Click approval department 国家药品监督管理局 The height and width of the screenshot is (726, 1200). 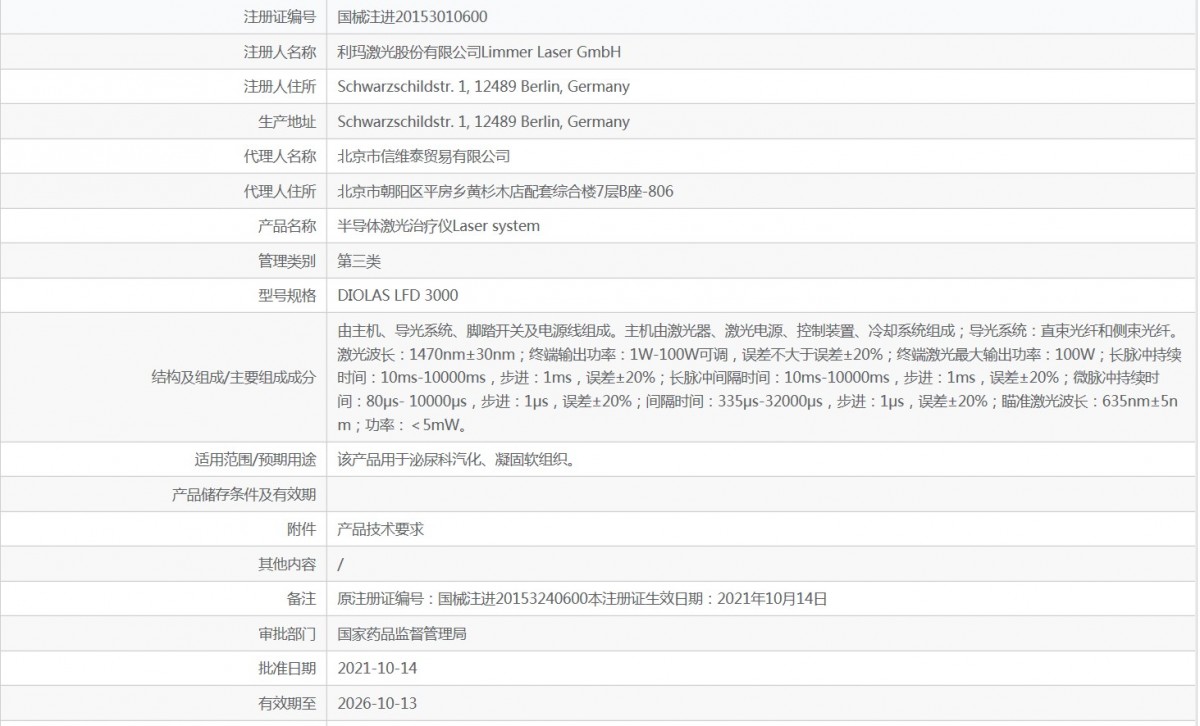pyautogui.click(x=402, y=634)
